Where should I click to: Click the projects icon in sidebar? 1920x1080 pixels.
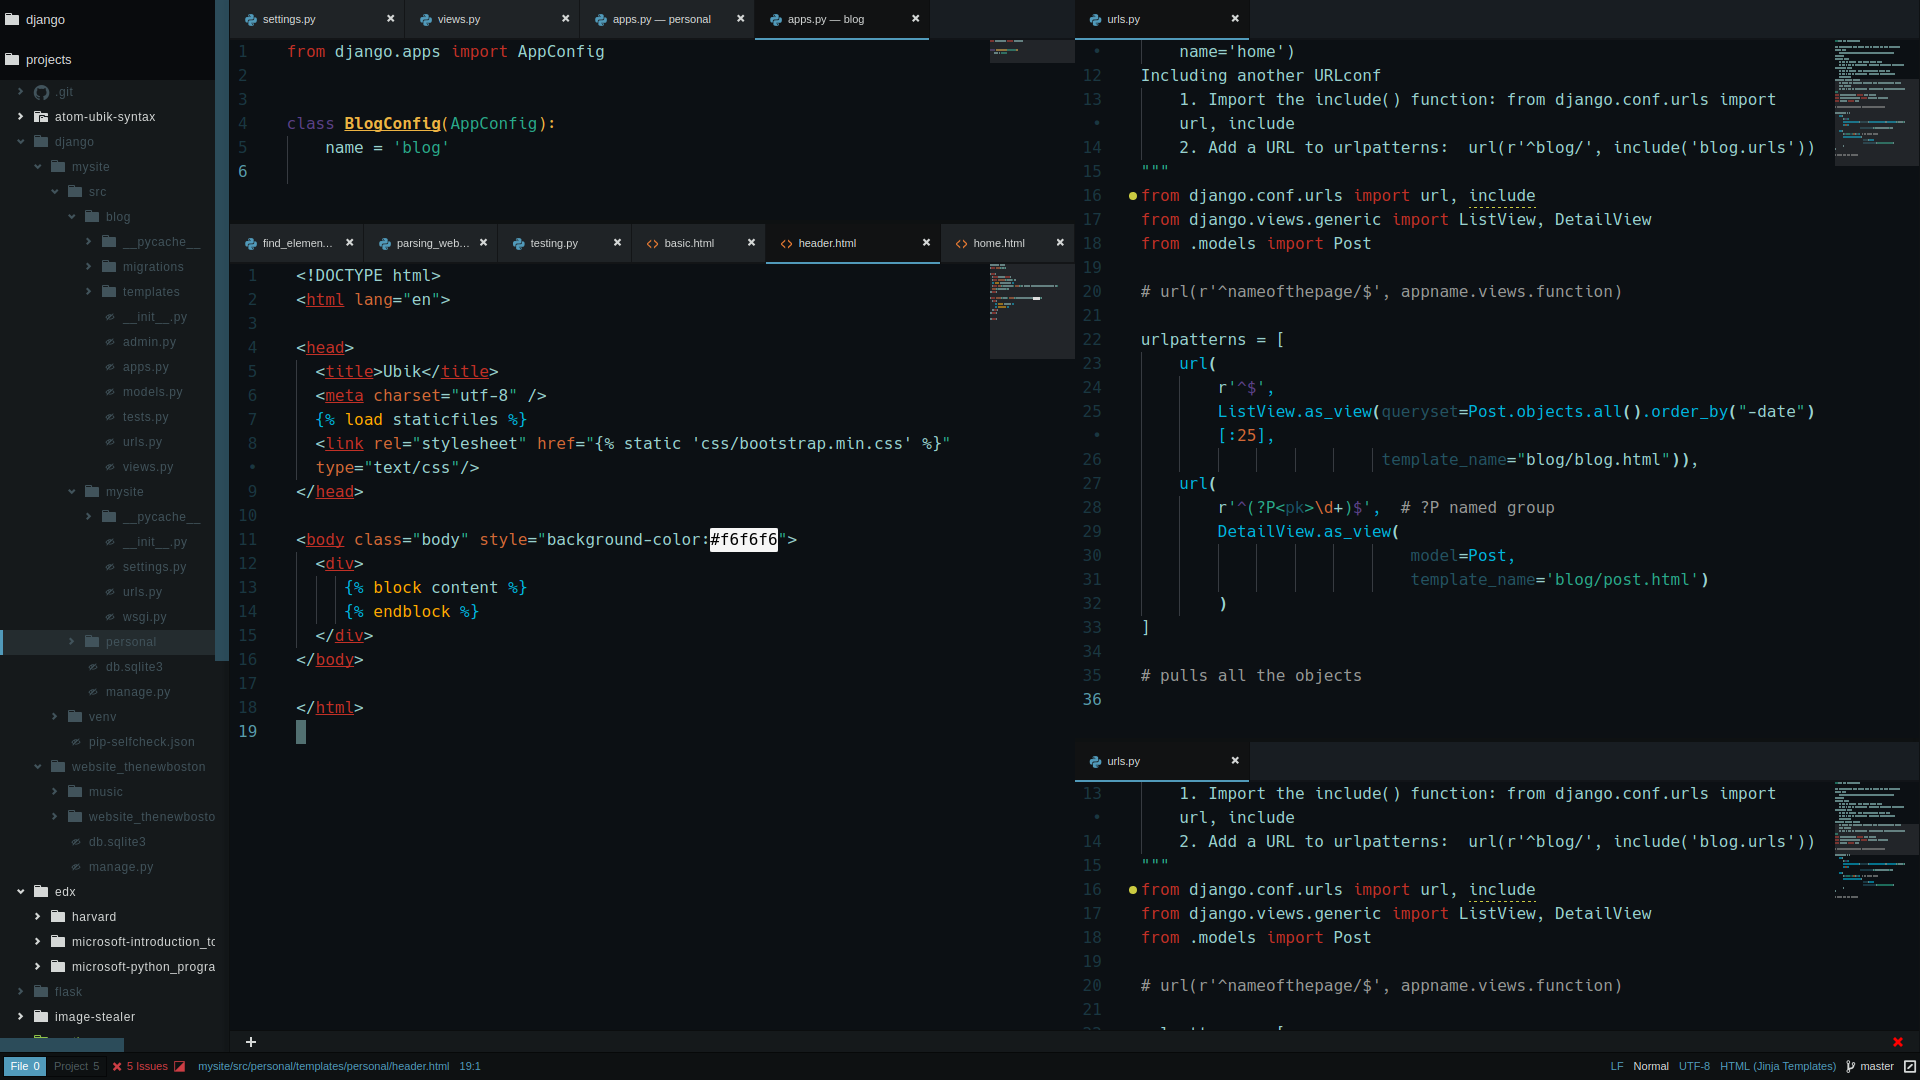pos(12,58)
